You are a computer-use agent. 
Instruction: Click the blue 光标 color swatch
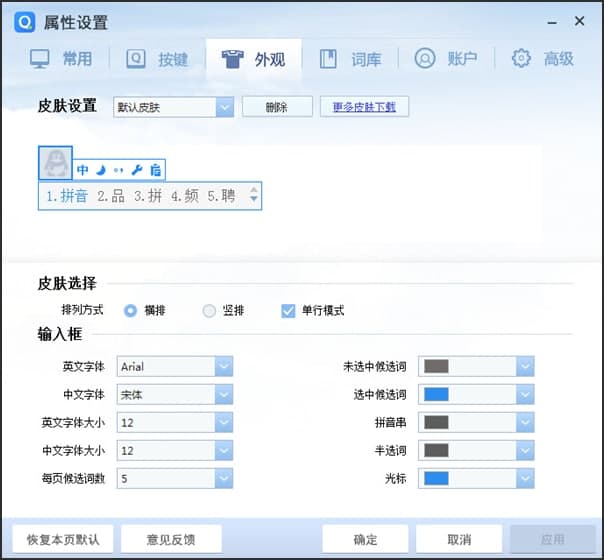click(436, 479)
